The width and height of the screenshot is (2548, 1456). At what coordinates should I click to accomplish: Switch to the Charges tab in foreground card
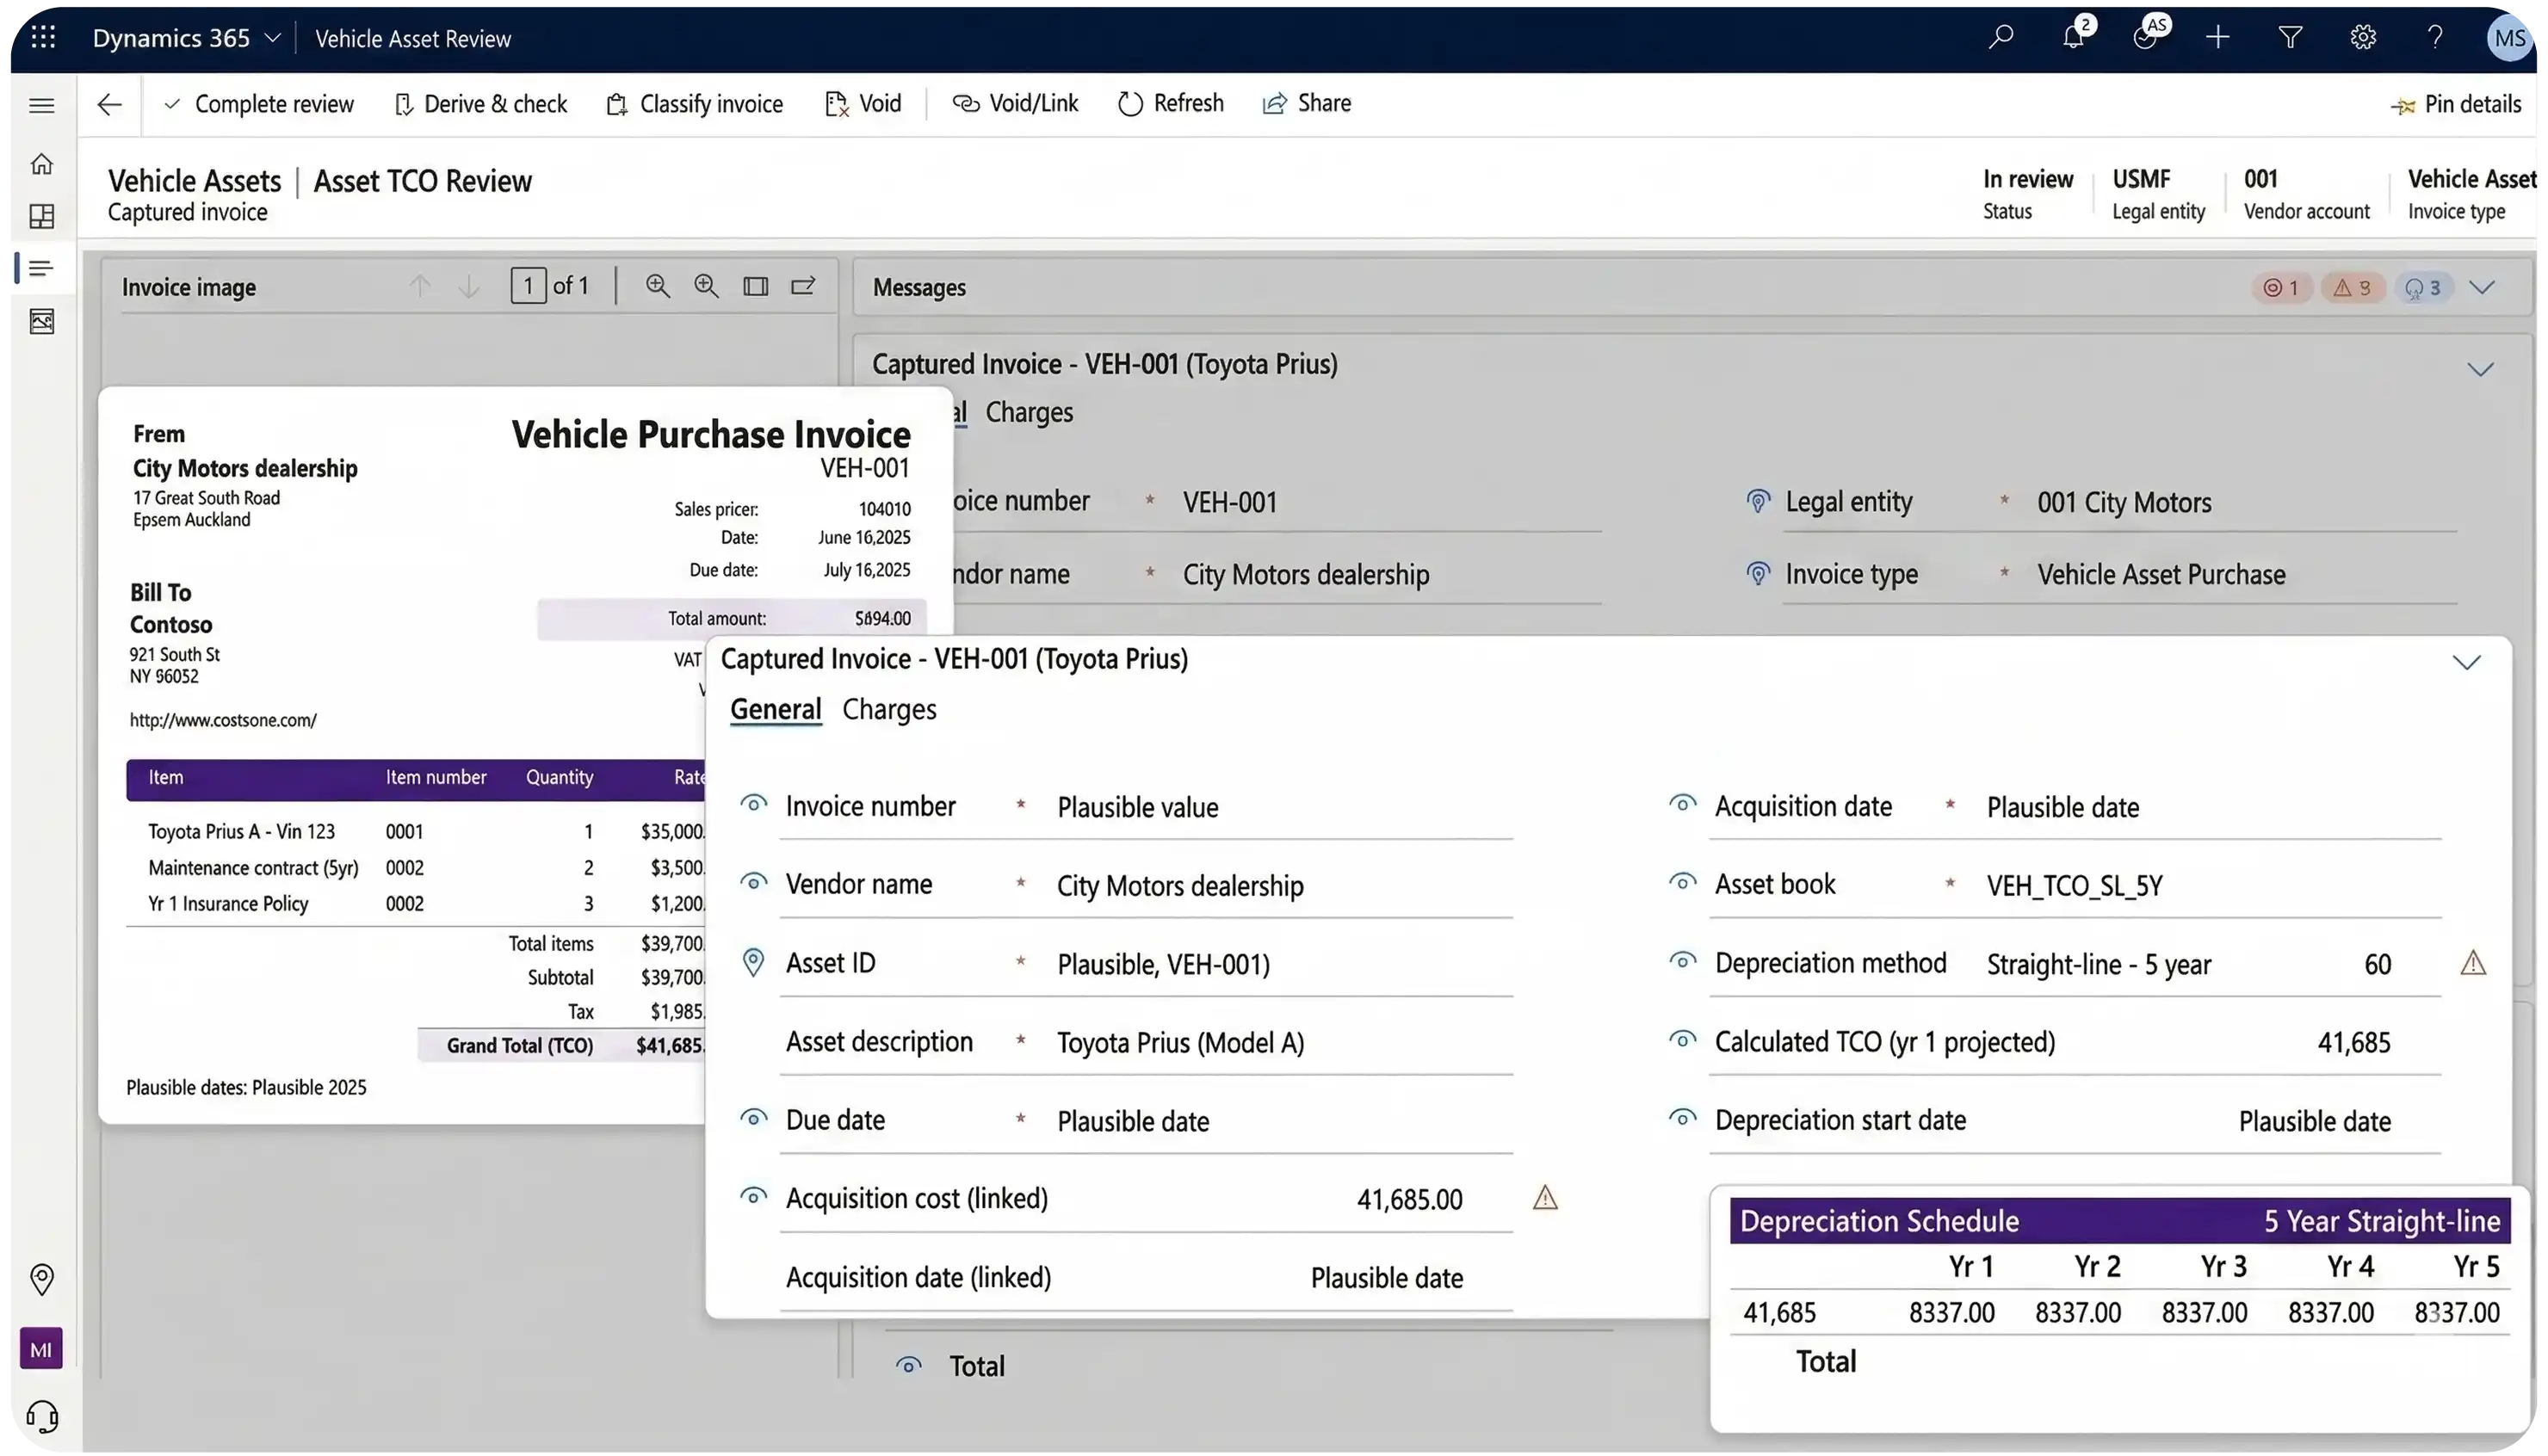point(889,709)
